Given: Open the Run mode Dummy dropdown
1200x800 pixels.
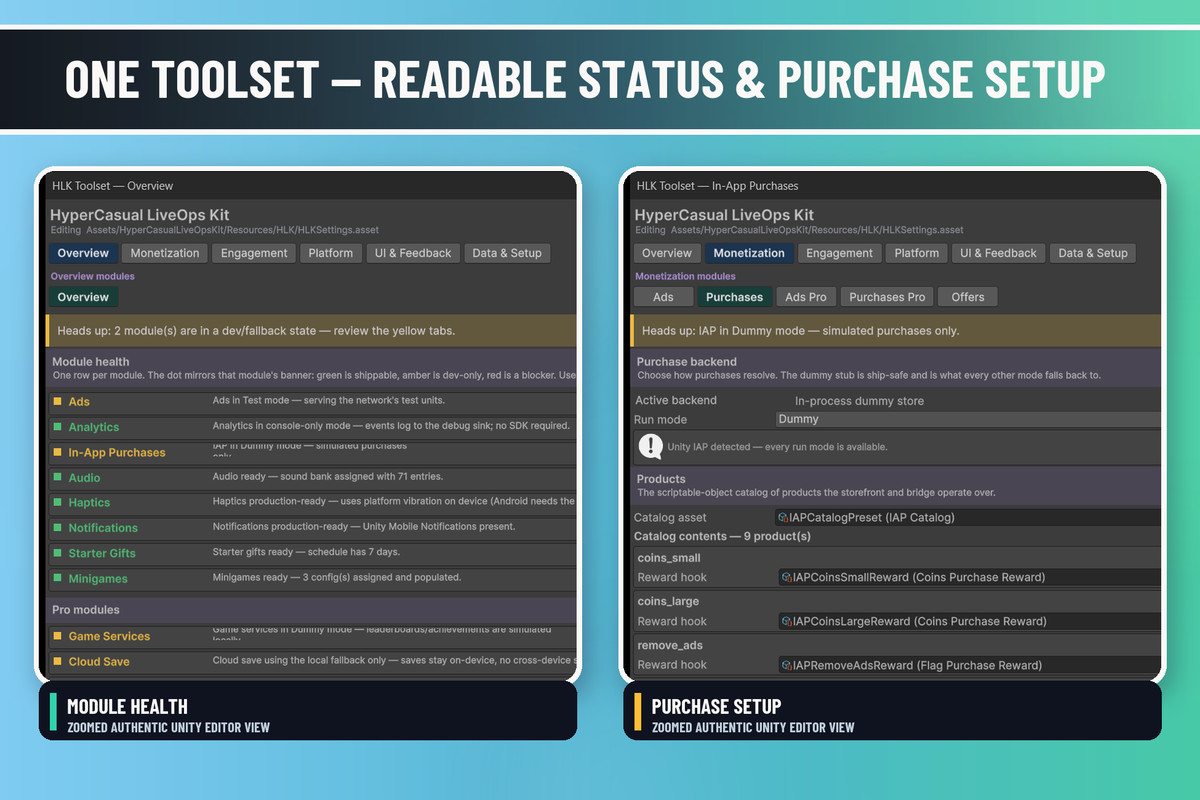Looking at the screenshot, I should [x=968, y=420].
